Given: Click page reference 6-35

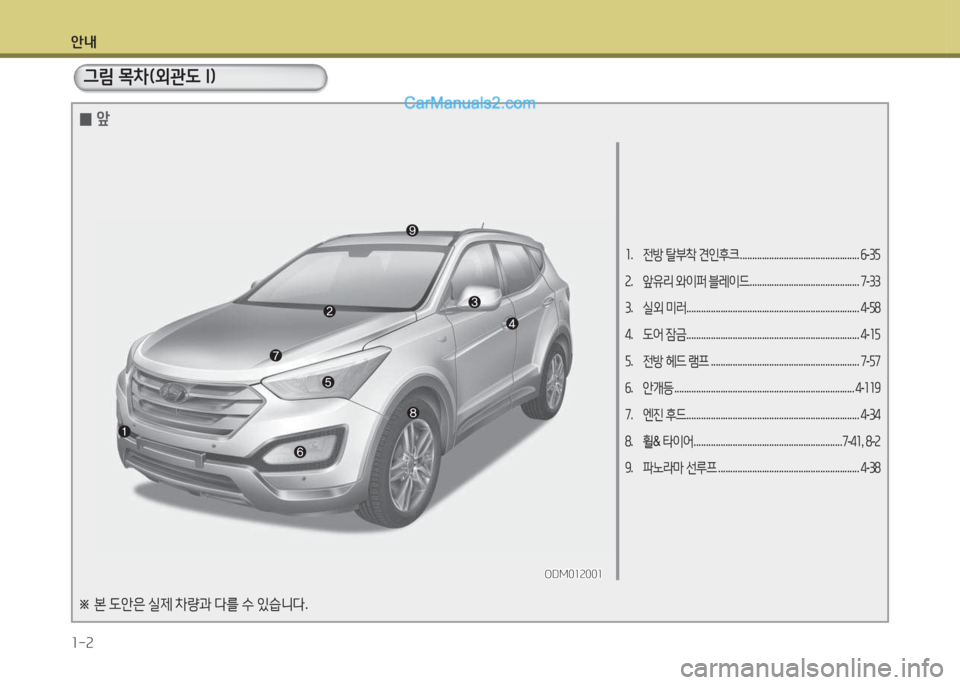Looking at the screenshot, I should click(x=870, y=255).
